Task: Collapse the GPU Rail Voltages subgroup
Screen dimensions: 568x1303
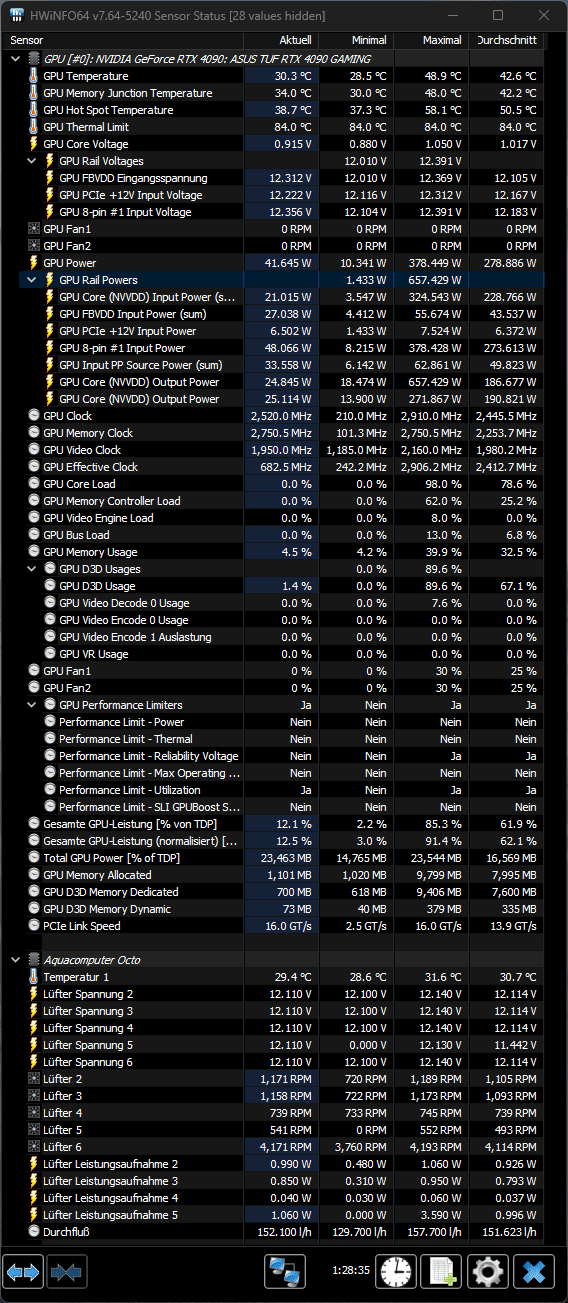Action: point(32,161)
